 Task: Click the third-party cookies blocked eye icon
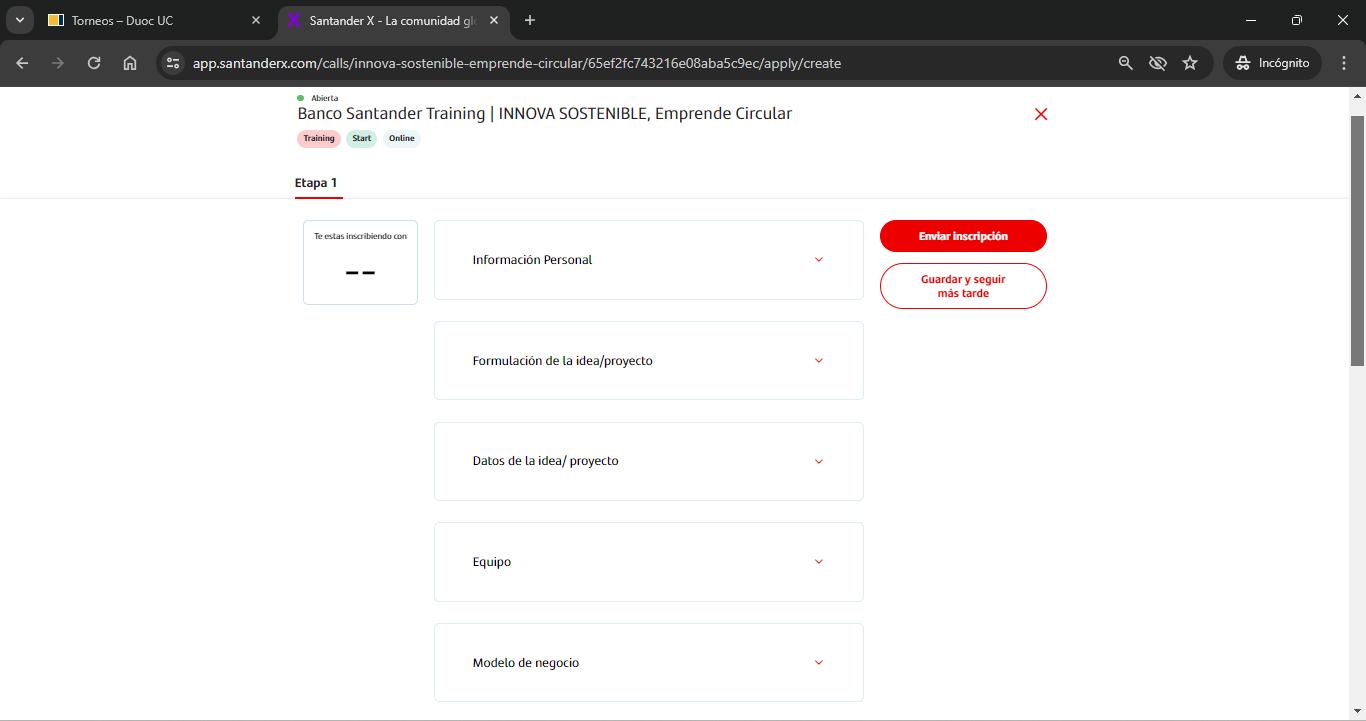[1158, 63]
